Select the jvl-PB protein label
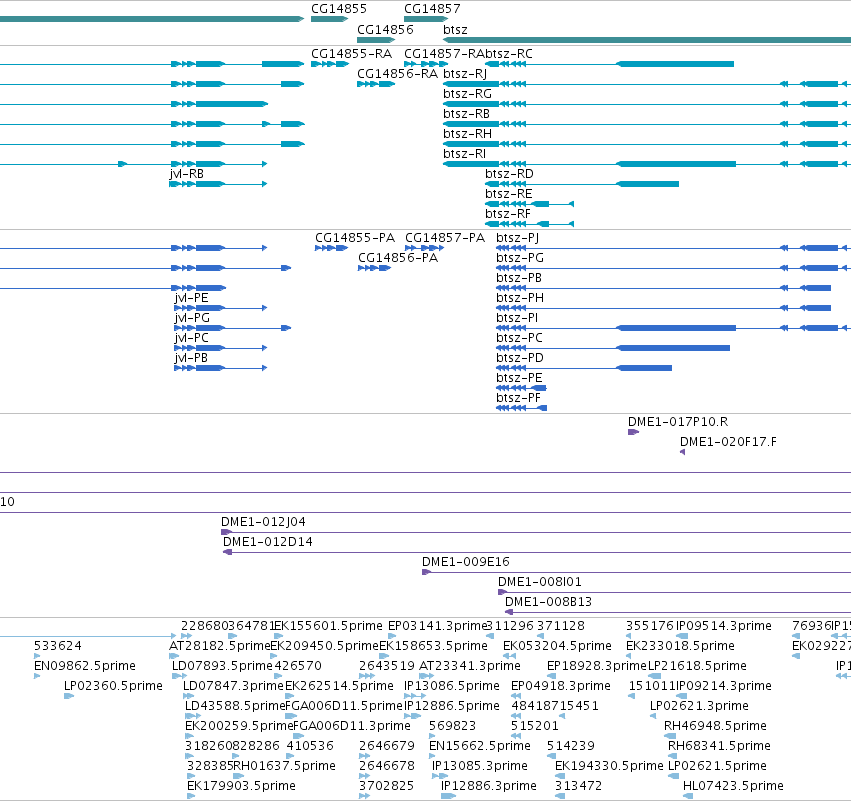This screenshot has width=851, height=801. pos(191,358)
